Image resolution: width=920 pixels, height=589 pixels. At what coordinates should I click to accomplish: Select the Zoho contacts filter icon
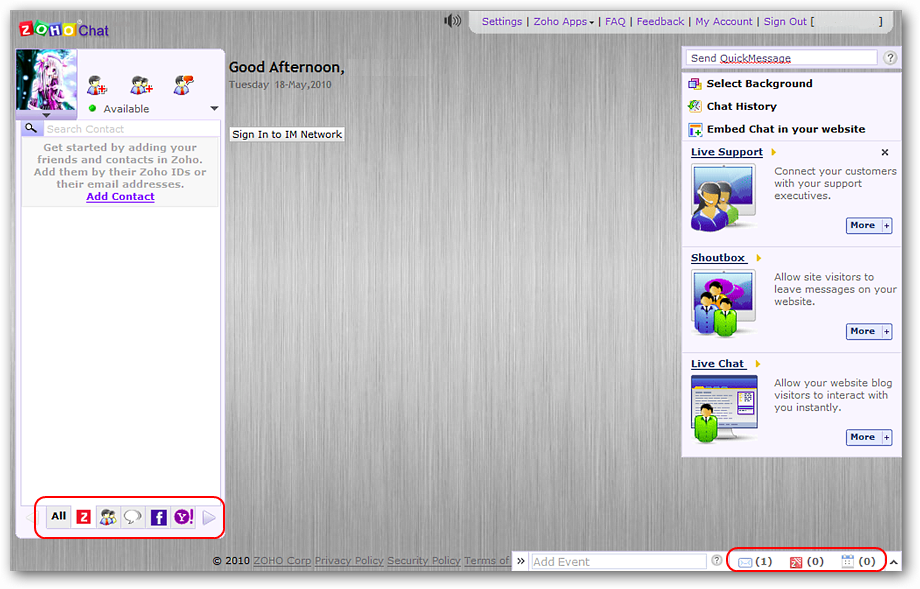click(84, 517)
